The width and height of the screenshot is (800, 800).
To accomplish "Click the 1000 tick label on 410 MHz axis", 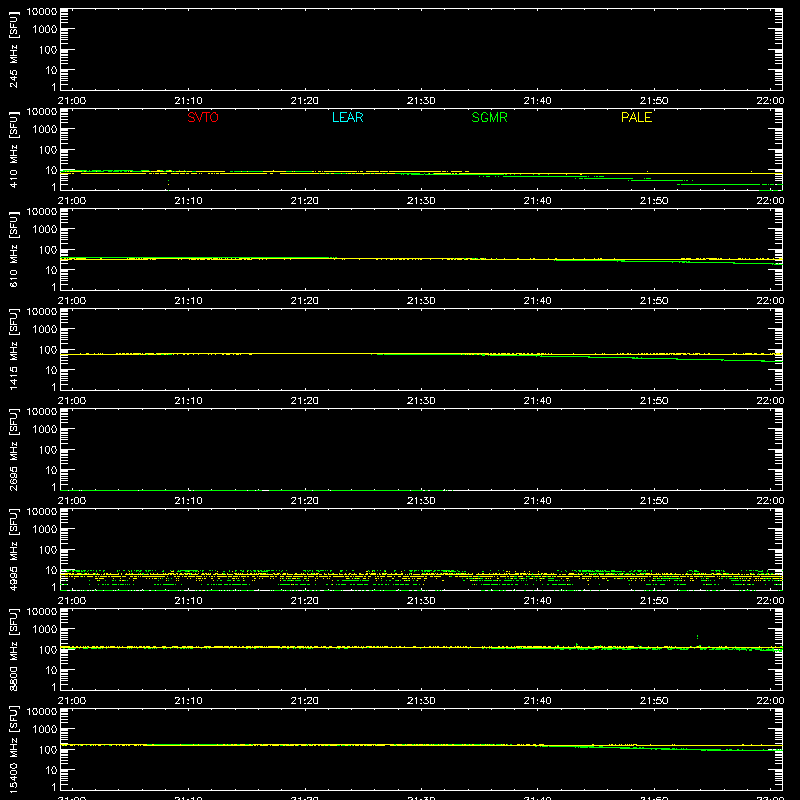I will [x=45, y=130].
